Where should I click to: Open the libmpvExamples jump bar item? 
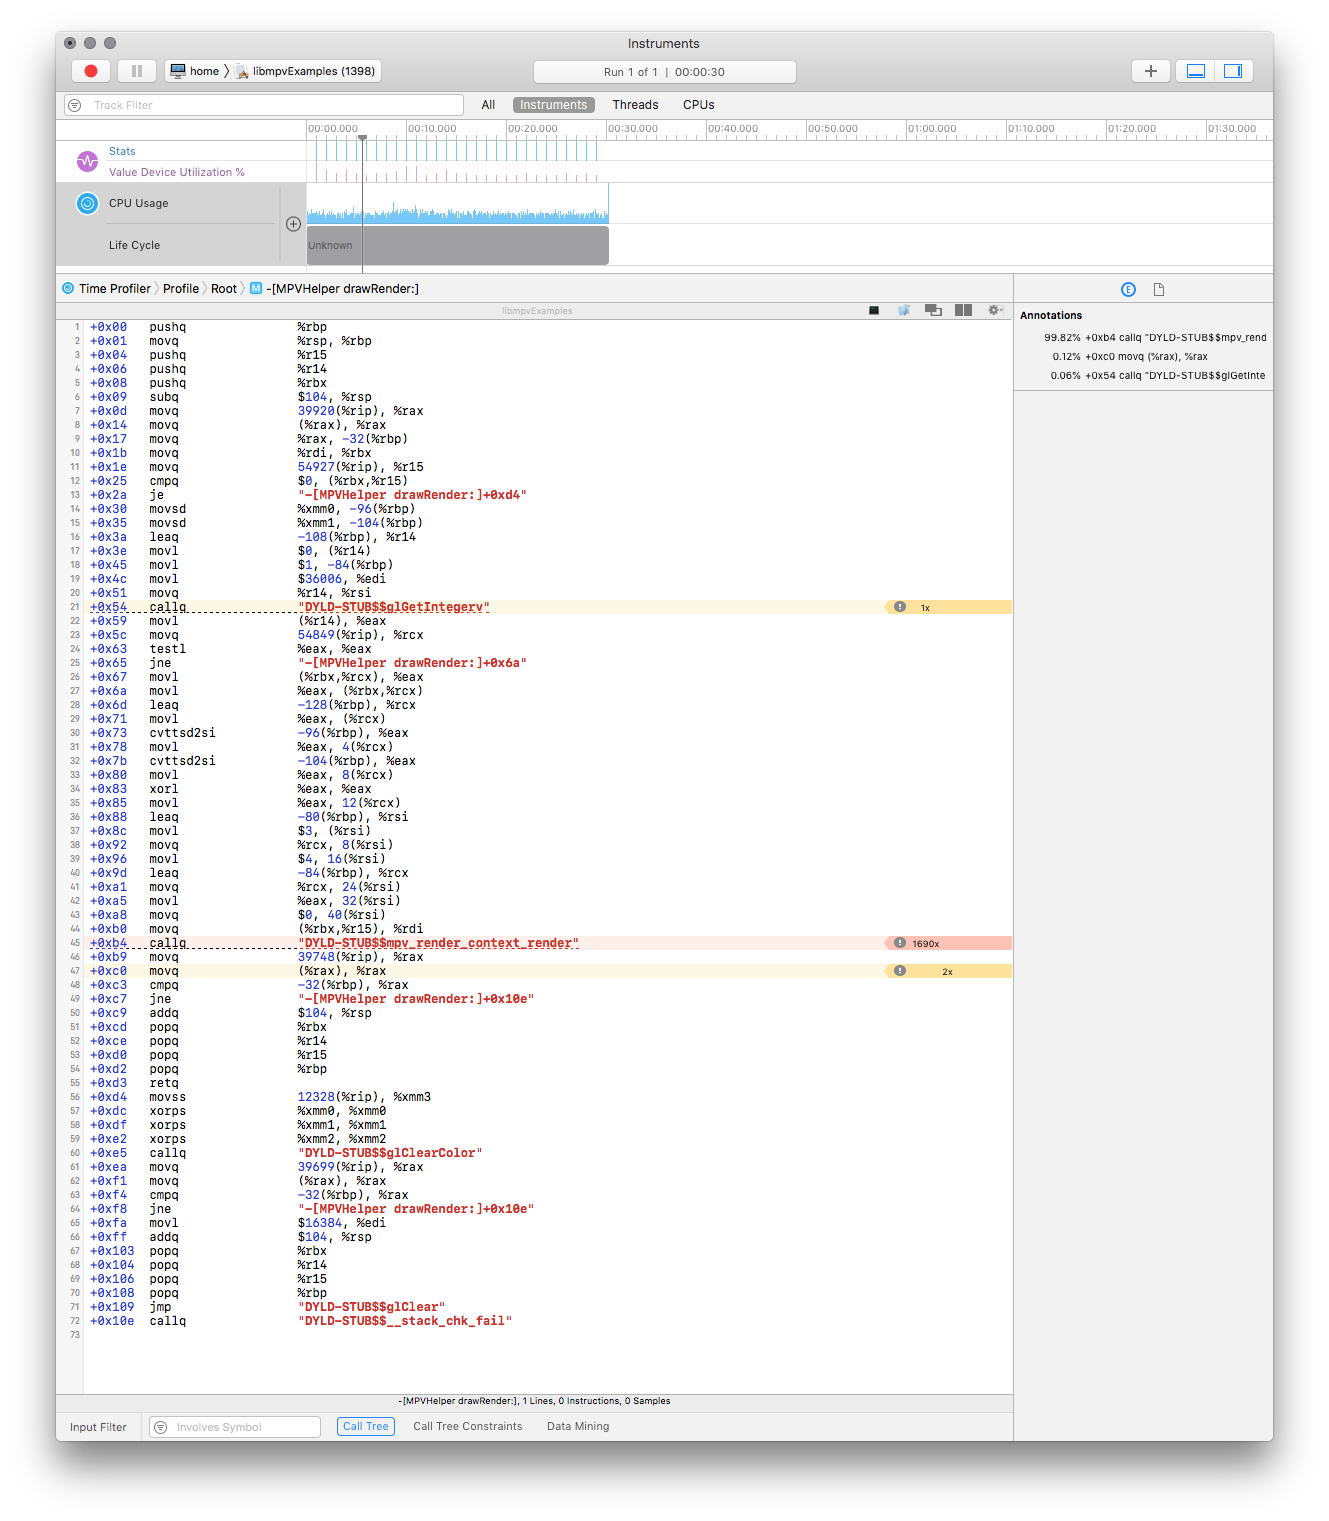(x=306, y=70)
